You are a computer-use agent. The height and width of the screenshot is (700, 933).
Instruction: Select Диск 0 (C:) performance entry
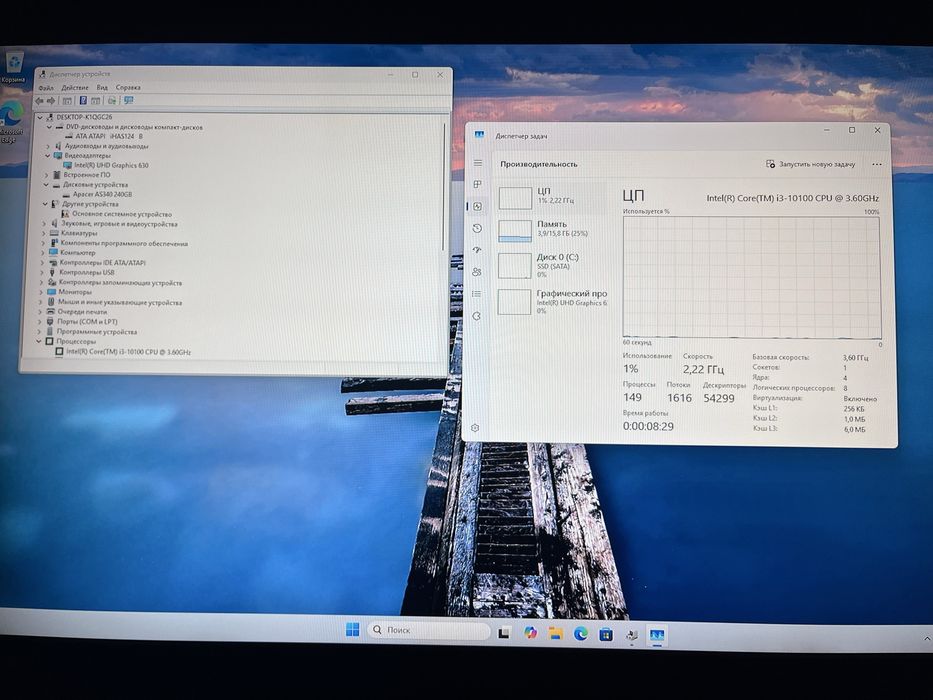pyautogui.click(x=552, y=265)
